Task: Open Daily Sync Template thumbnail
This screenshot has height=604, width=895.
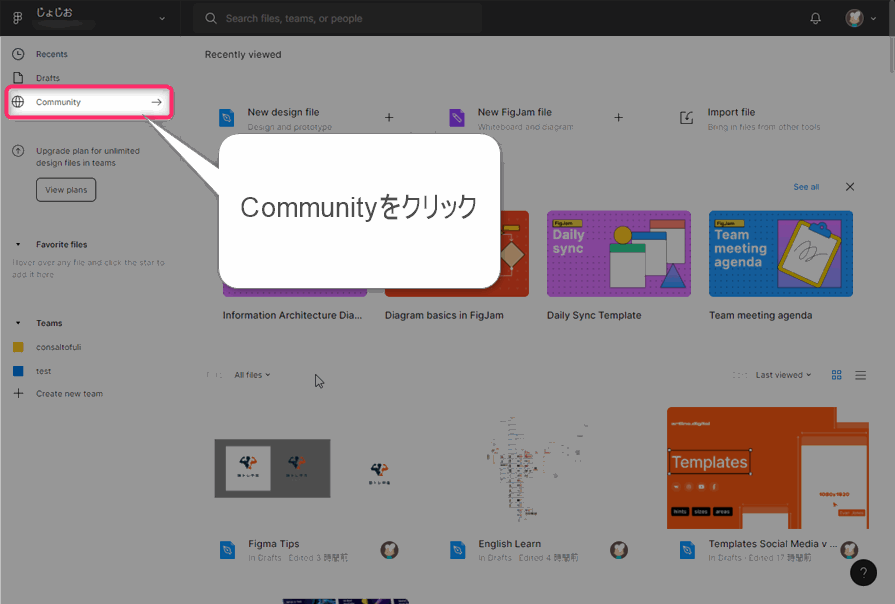Action: [x=619, y=254]
